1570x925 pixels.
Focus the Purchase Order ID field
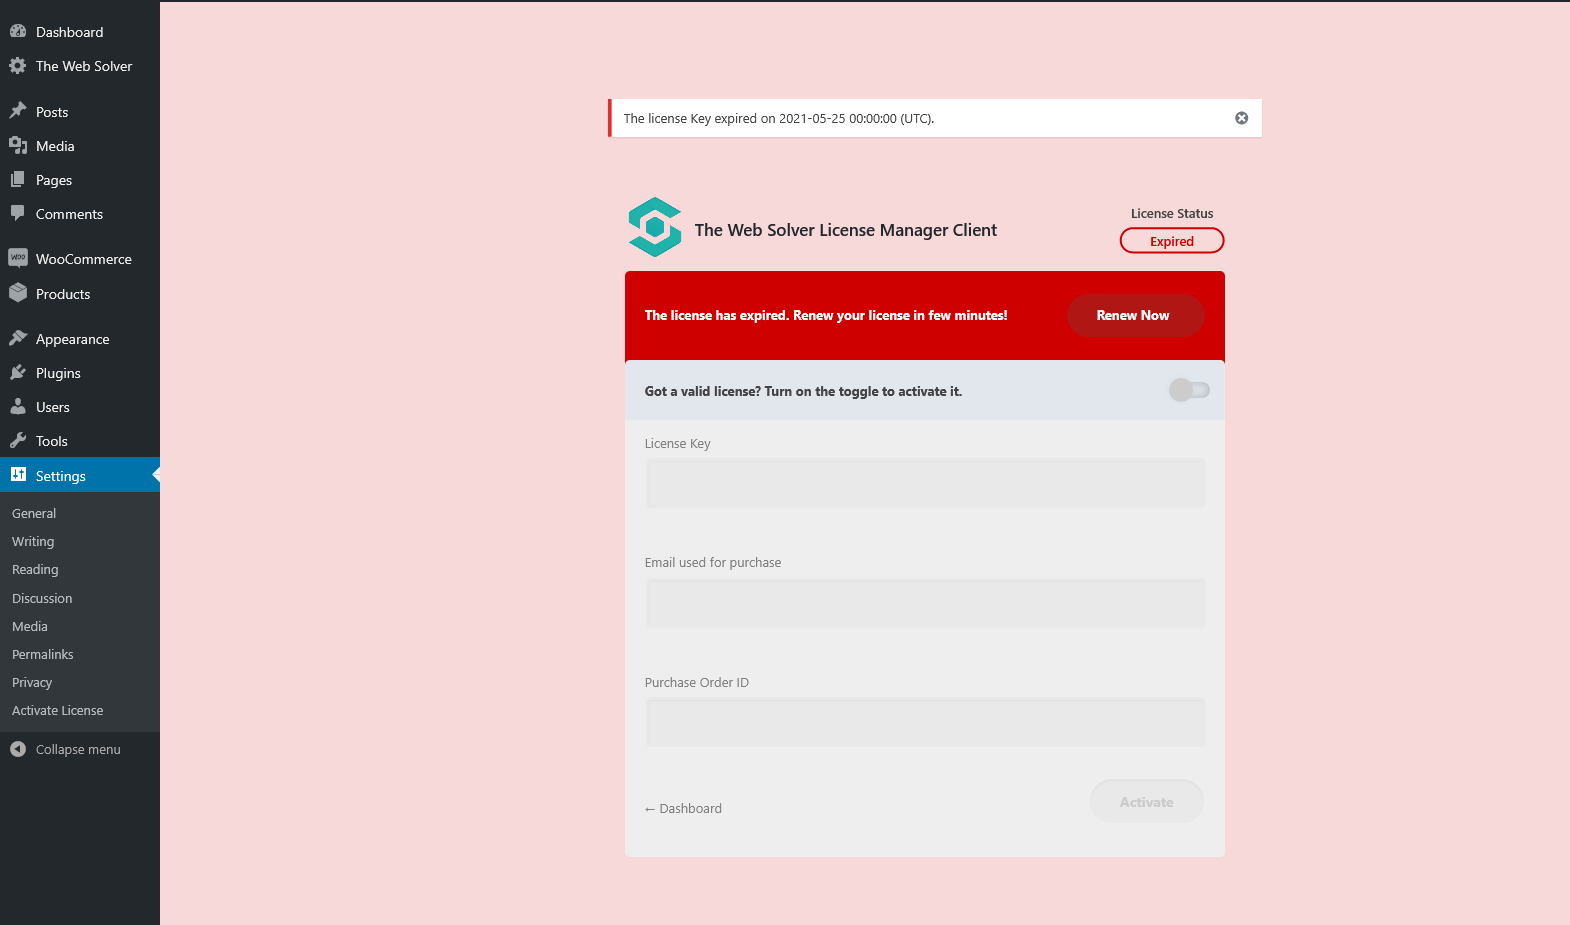click(x=925, y=722)
